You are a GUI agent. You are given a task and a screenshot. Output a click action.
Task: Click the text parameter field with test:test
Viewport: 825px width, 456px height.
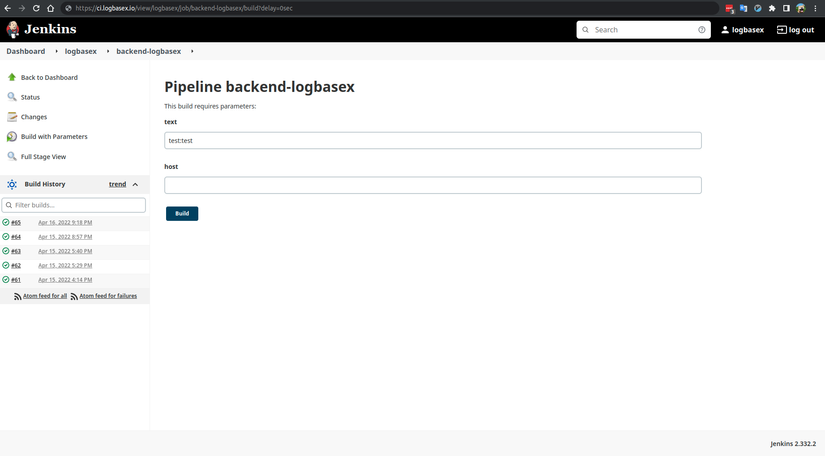(432, 140)
